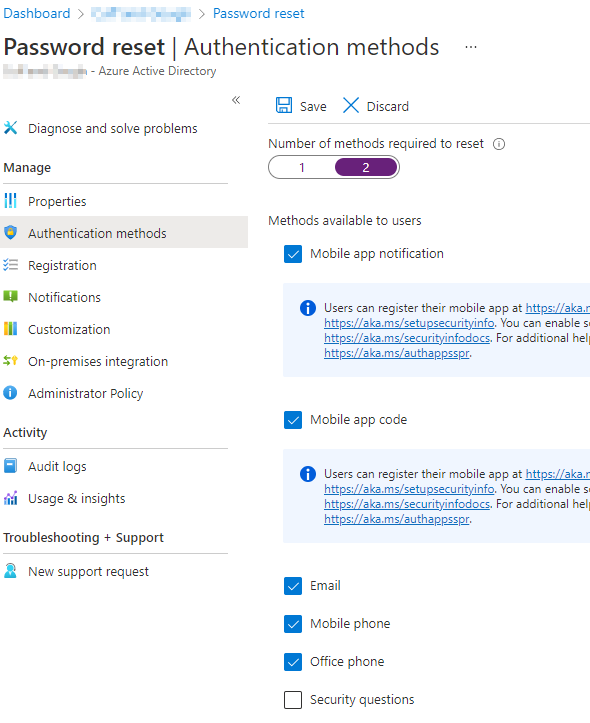Viewport: 590px width, 723px height.
Task: Enable the Security questions checkbox
Action: point(293,699)
